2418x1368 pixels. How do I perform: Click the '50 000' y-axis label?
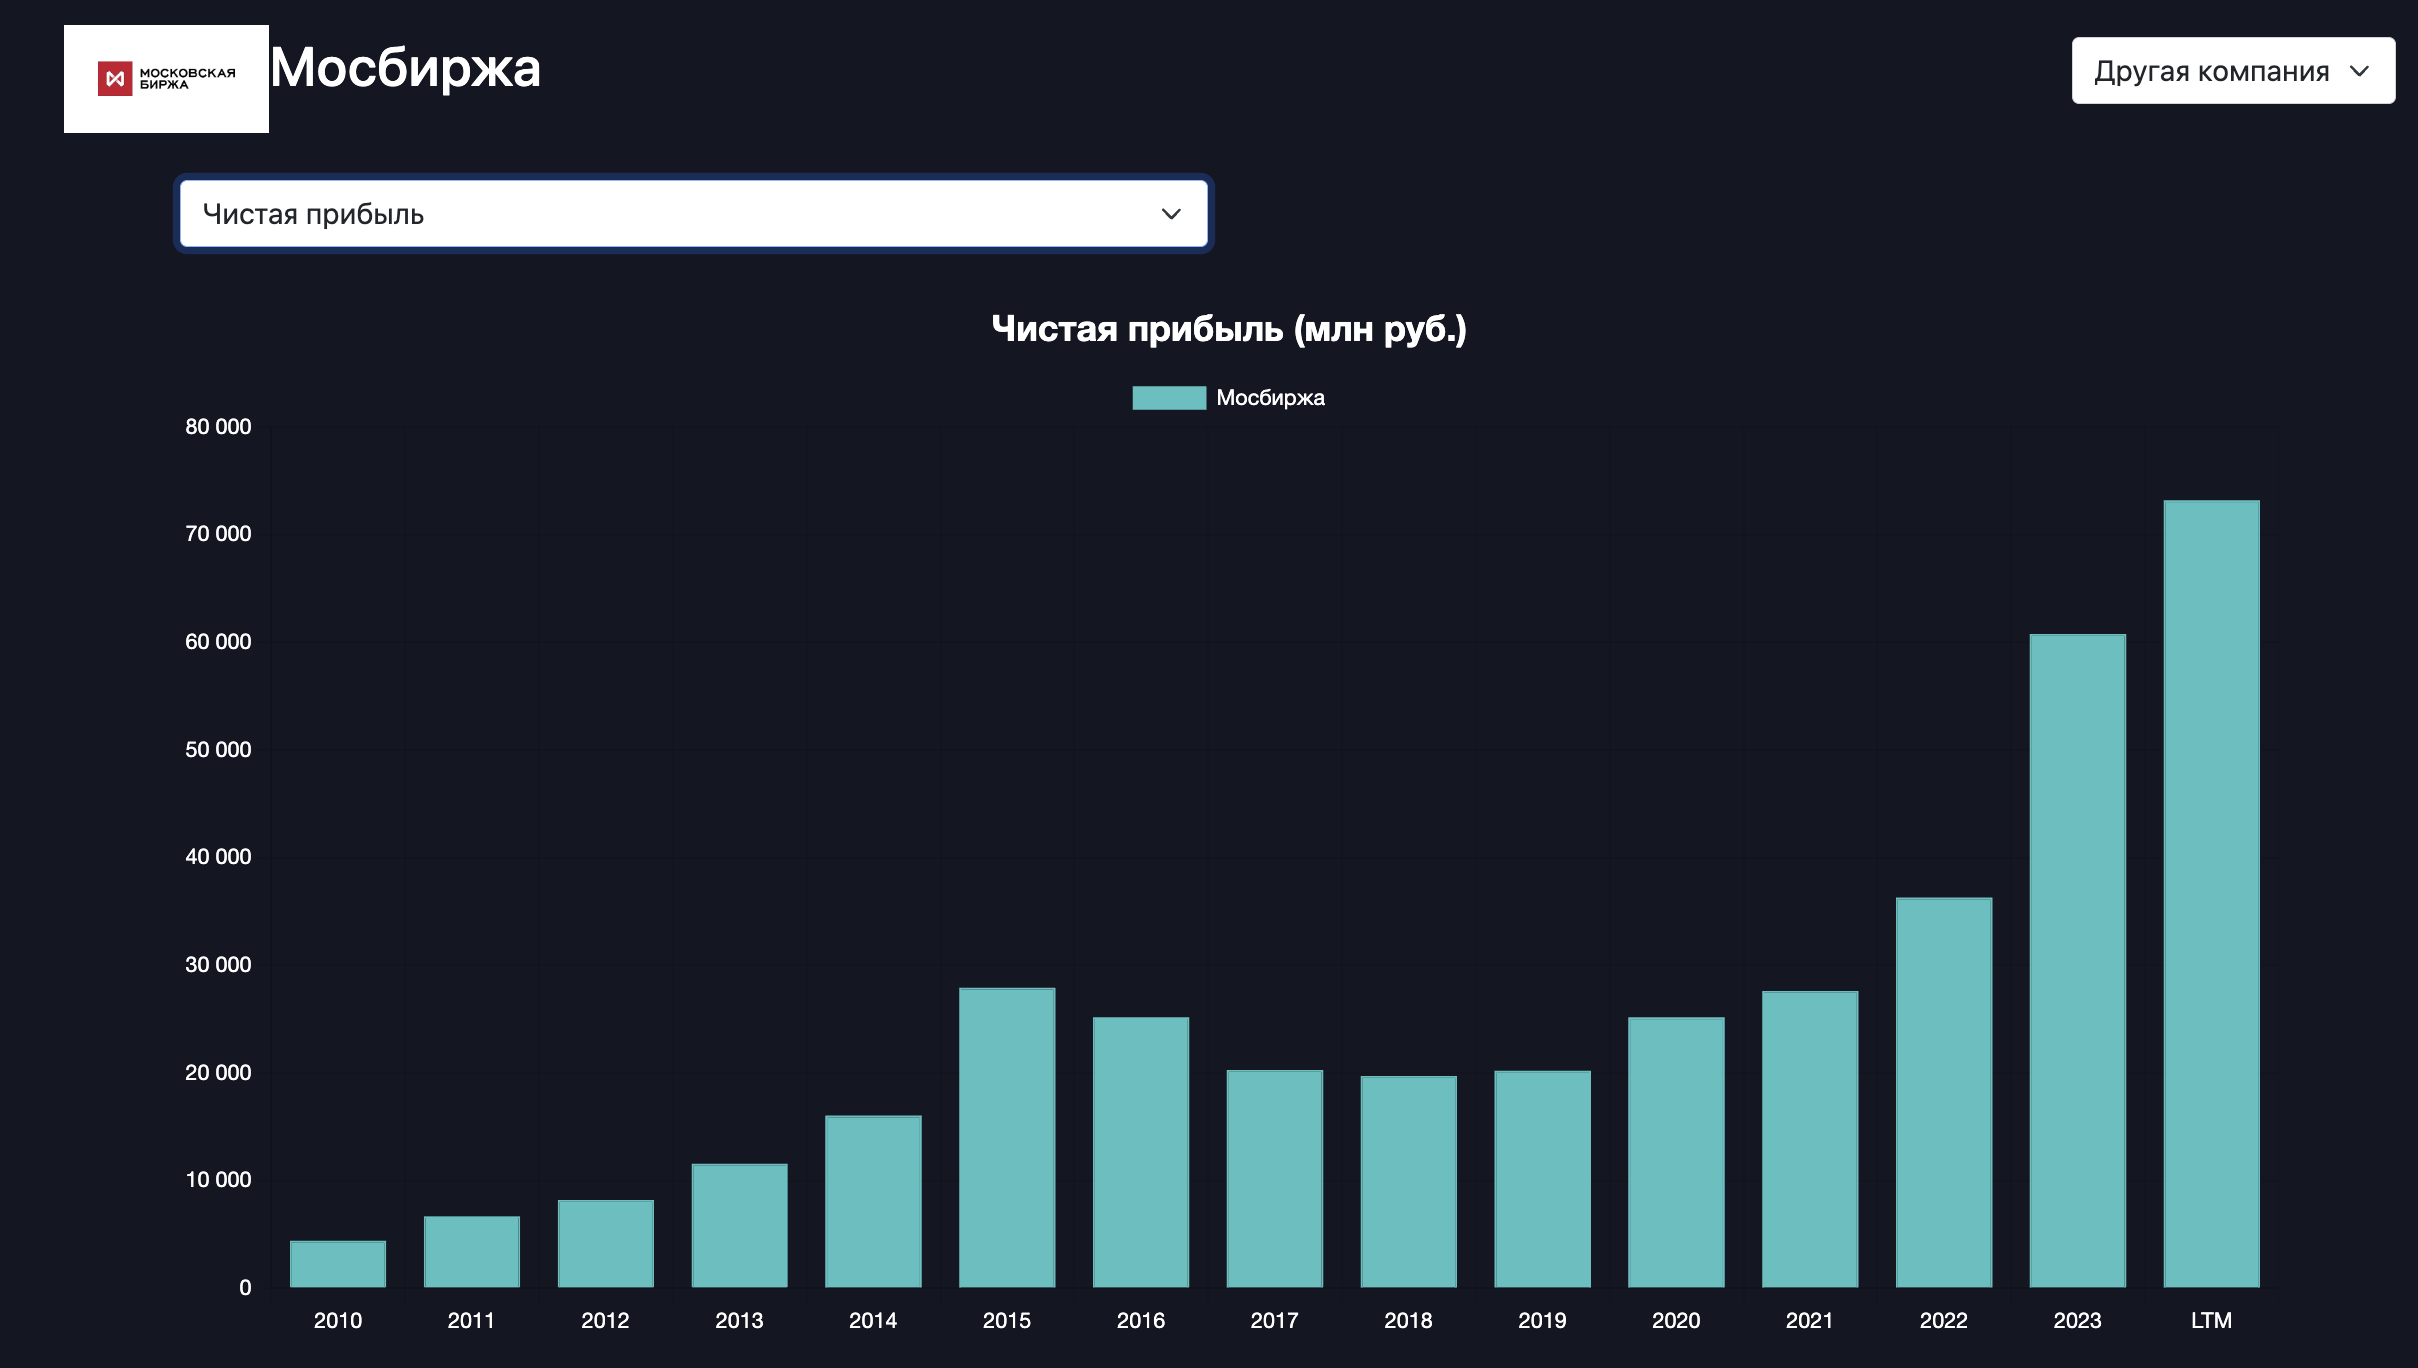coord(218,750)
